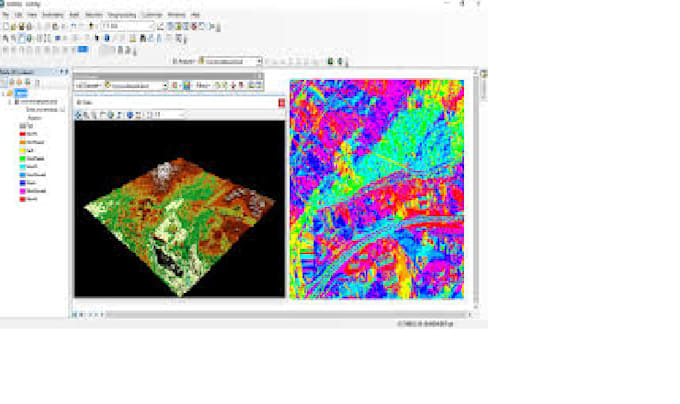Select the Identify tool
The height and width of the screenshot is (404, 680).
(x=107, y=39)
